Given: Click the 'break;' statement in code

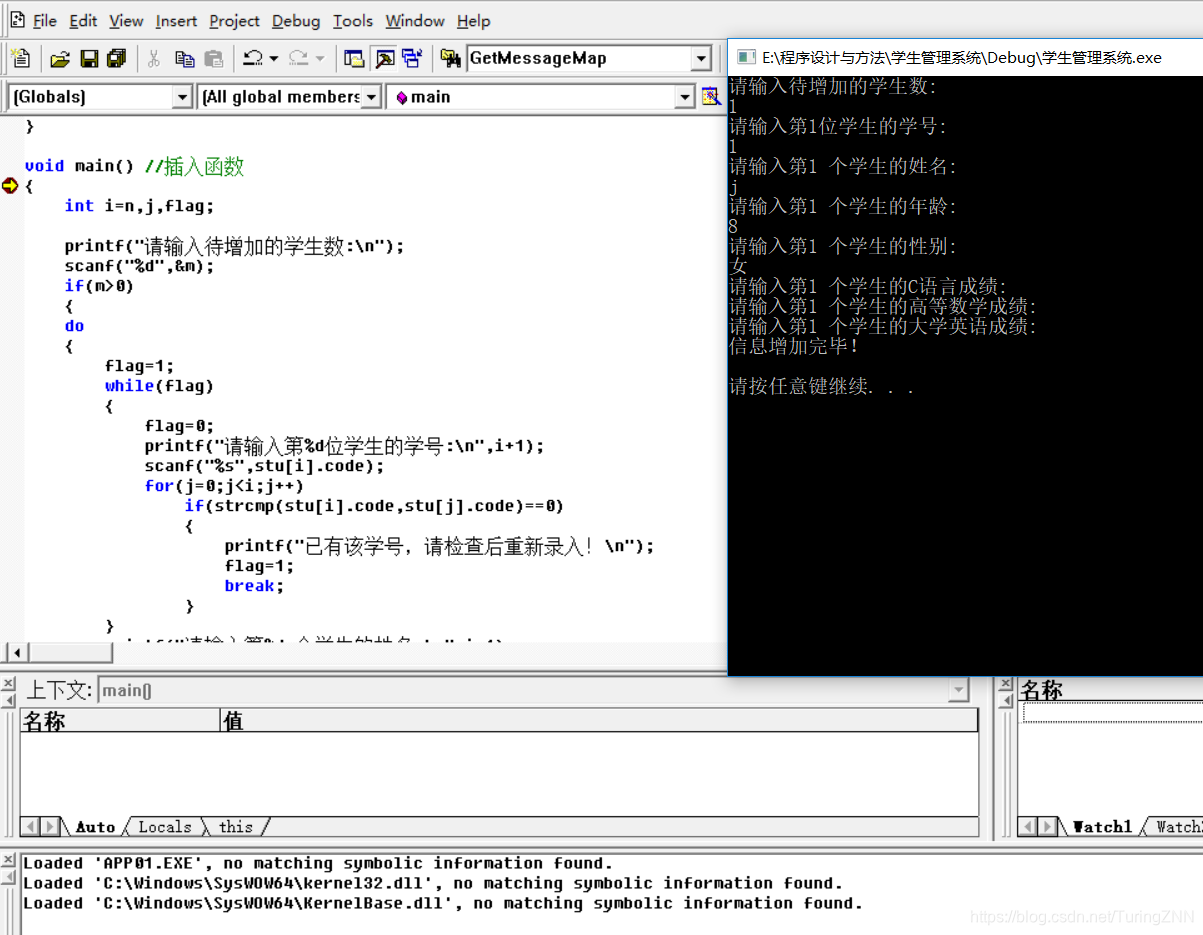Looking at the screenshot, I should (254, 586).
